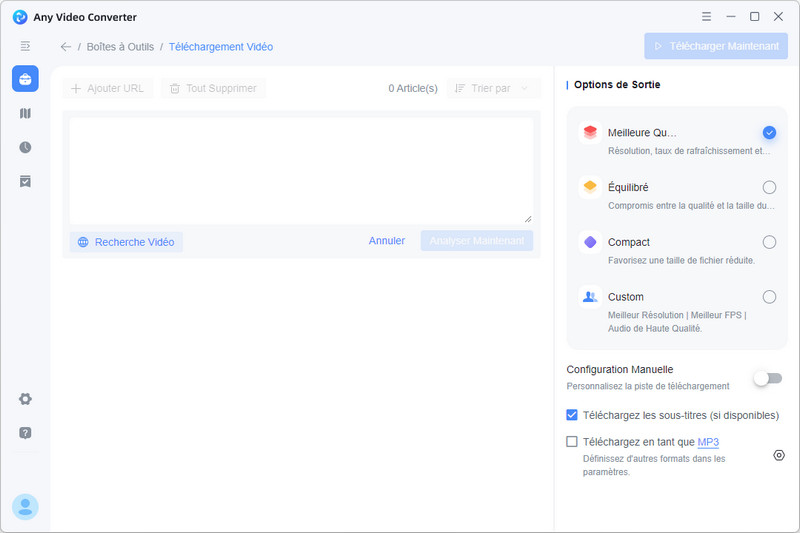Open the toolbox briefcase icon in sidebar
Screen dimensions: 800x533
[x=25, y=79]
